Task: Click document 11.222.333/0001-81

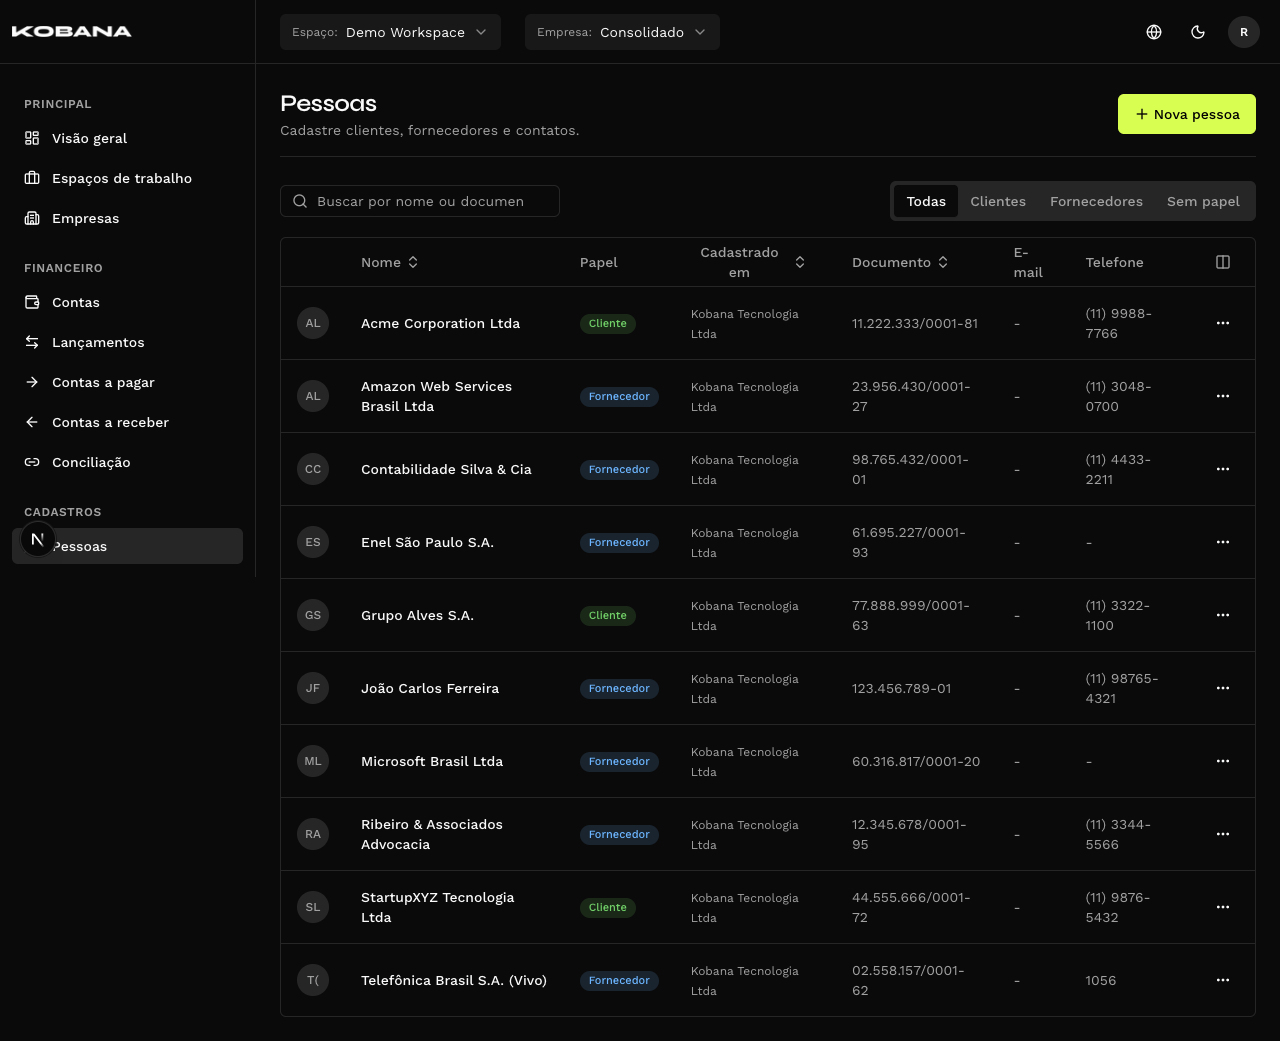Action: [x=915, y=323]
